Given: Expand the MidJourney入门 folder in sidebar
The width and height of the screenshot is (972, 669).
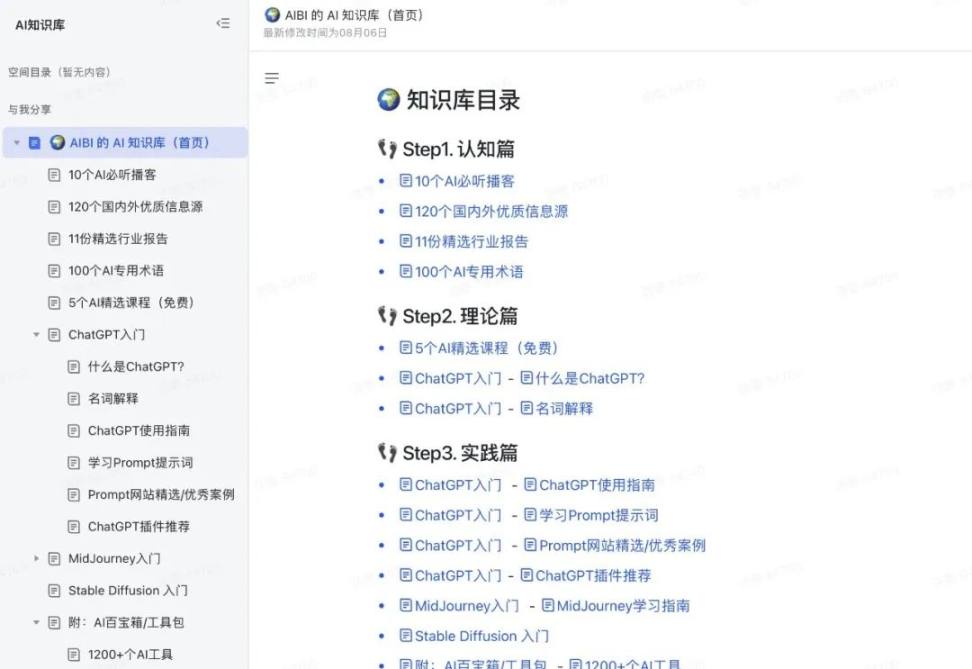Looking at the screenshot, I should pyautogui.click(x=37, y=559).
